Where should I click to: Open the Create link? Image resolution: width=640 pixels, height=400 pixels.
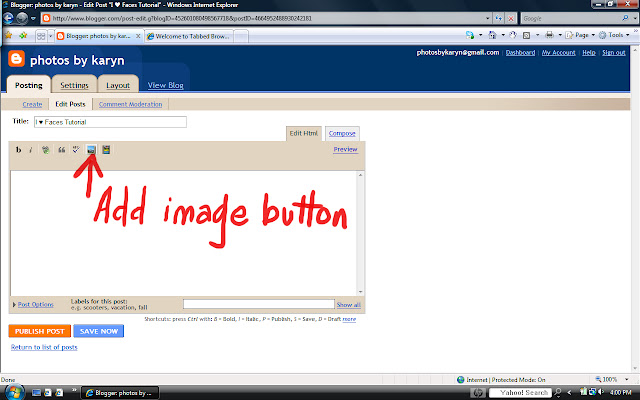click(x=32, y=104)
